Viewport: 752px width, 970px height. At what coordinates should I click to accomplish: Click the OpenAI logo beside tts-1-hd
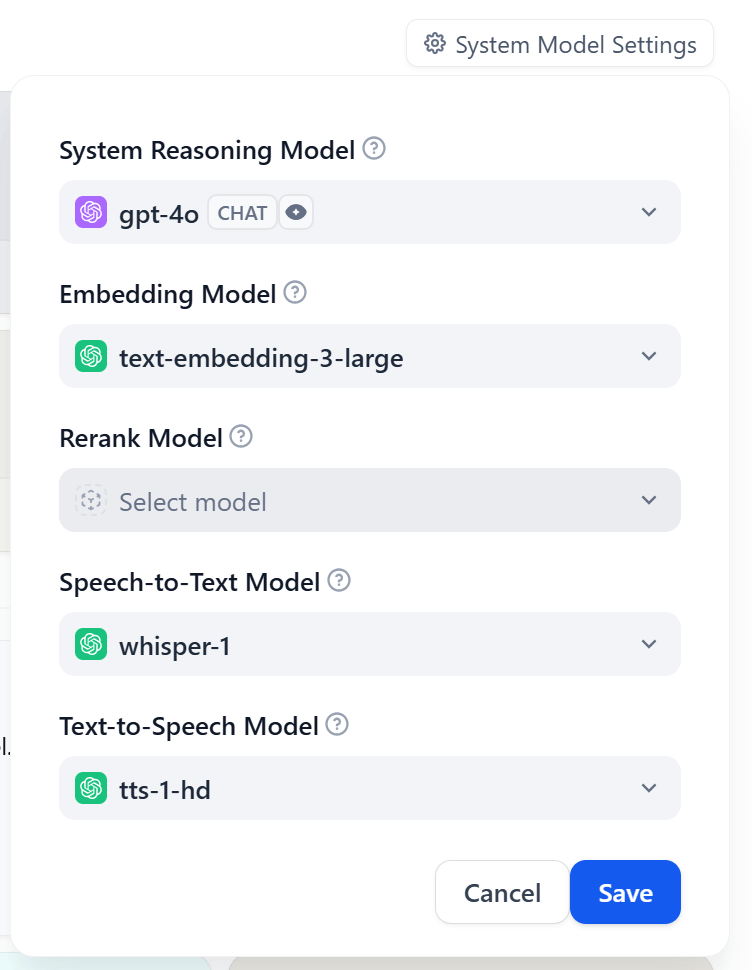[91, 788]
